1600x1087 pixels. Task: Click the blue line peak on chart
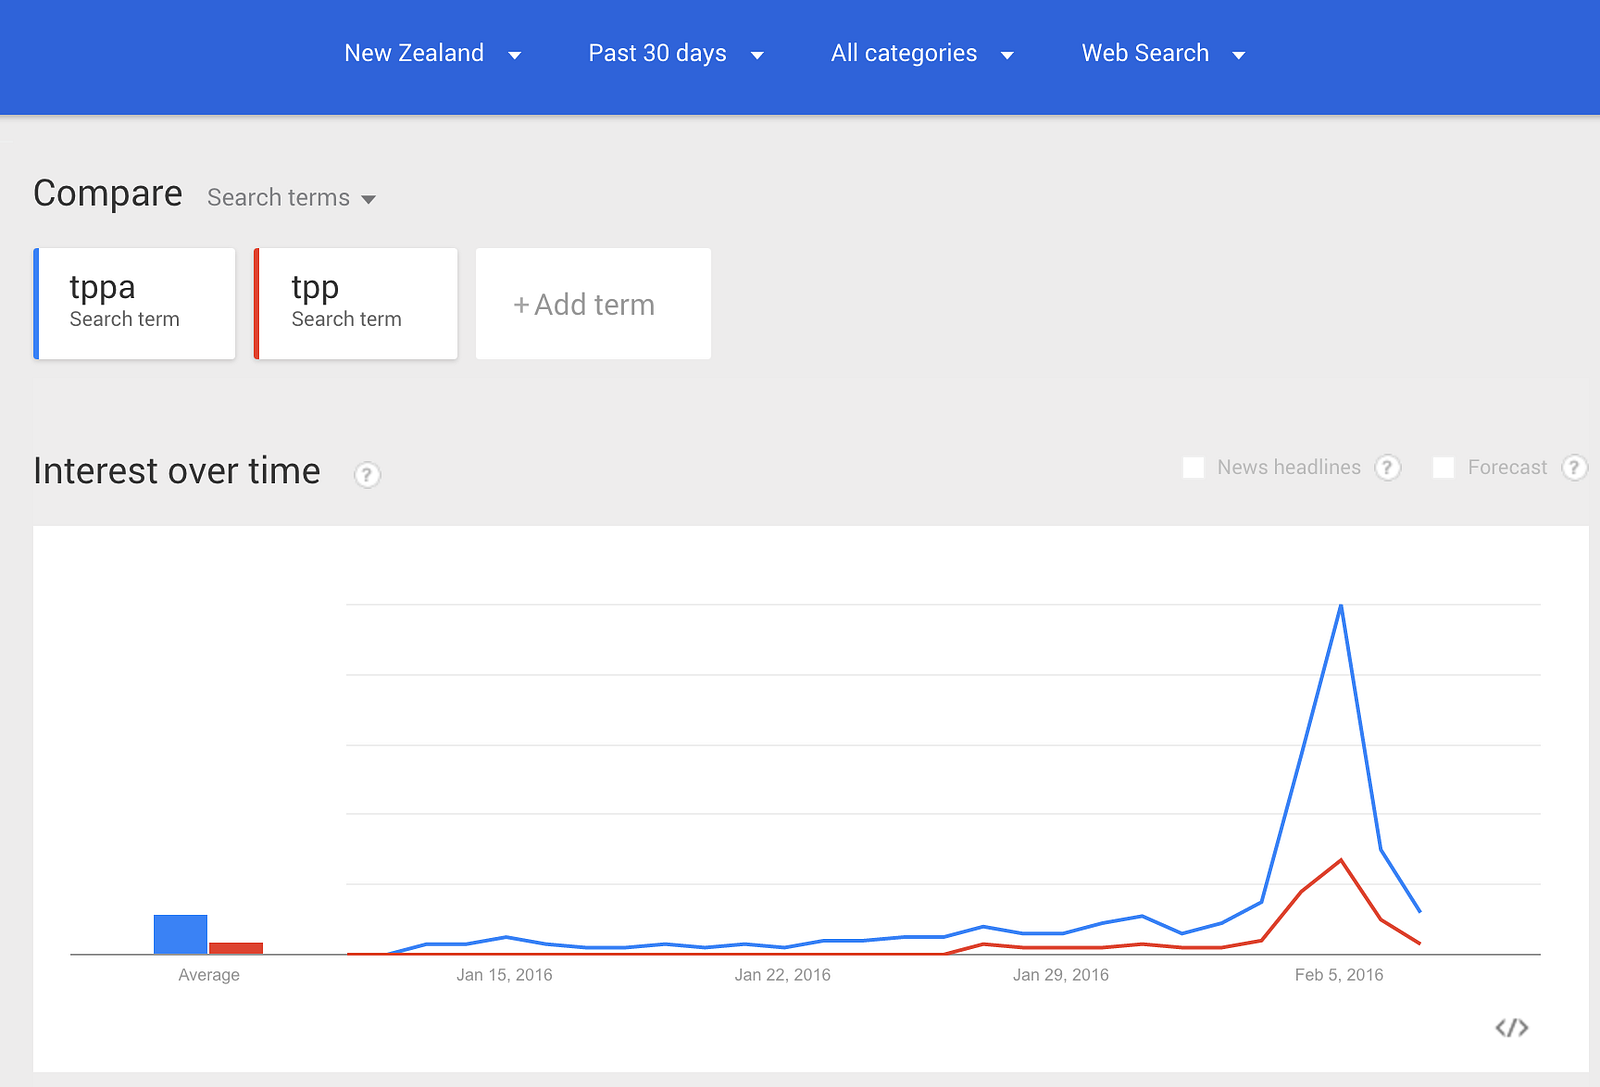tap(1340, 606)
